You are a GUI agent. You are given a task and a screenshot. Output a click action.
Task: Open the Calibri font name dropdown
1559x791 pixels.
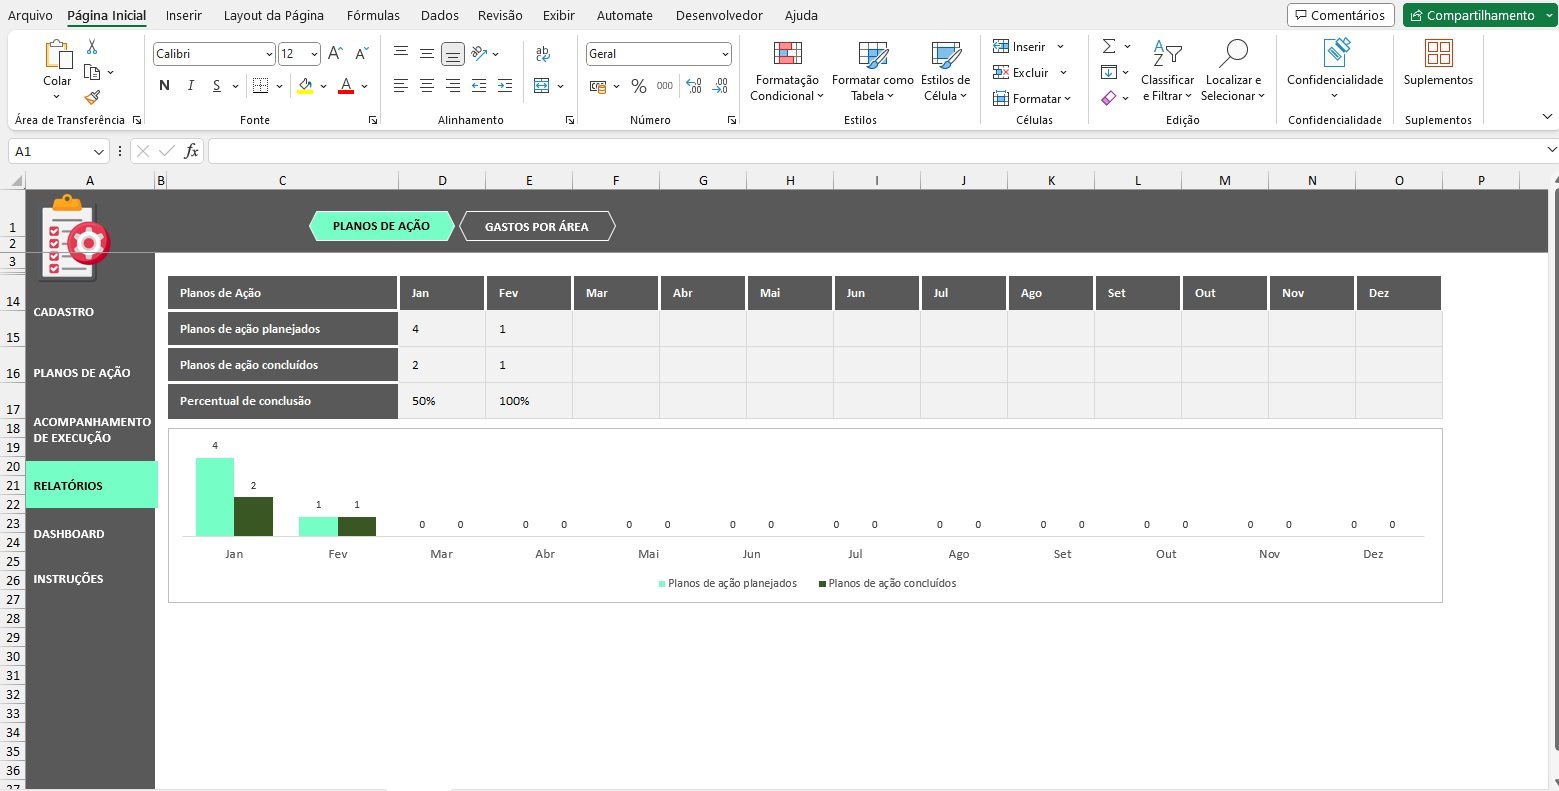(269, 54)
